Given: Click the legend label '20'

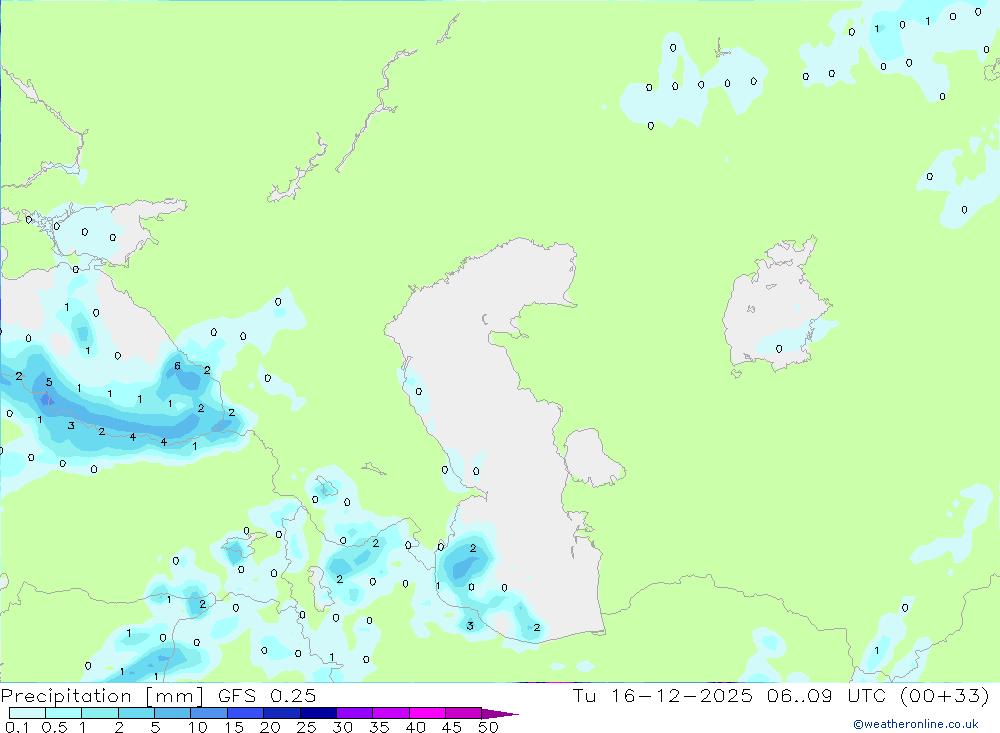Looking at the screenshot, I should click(270, 727).
